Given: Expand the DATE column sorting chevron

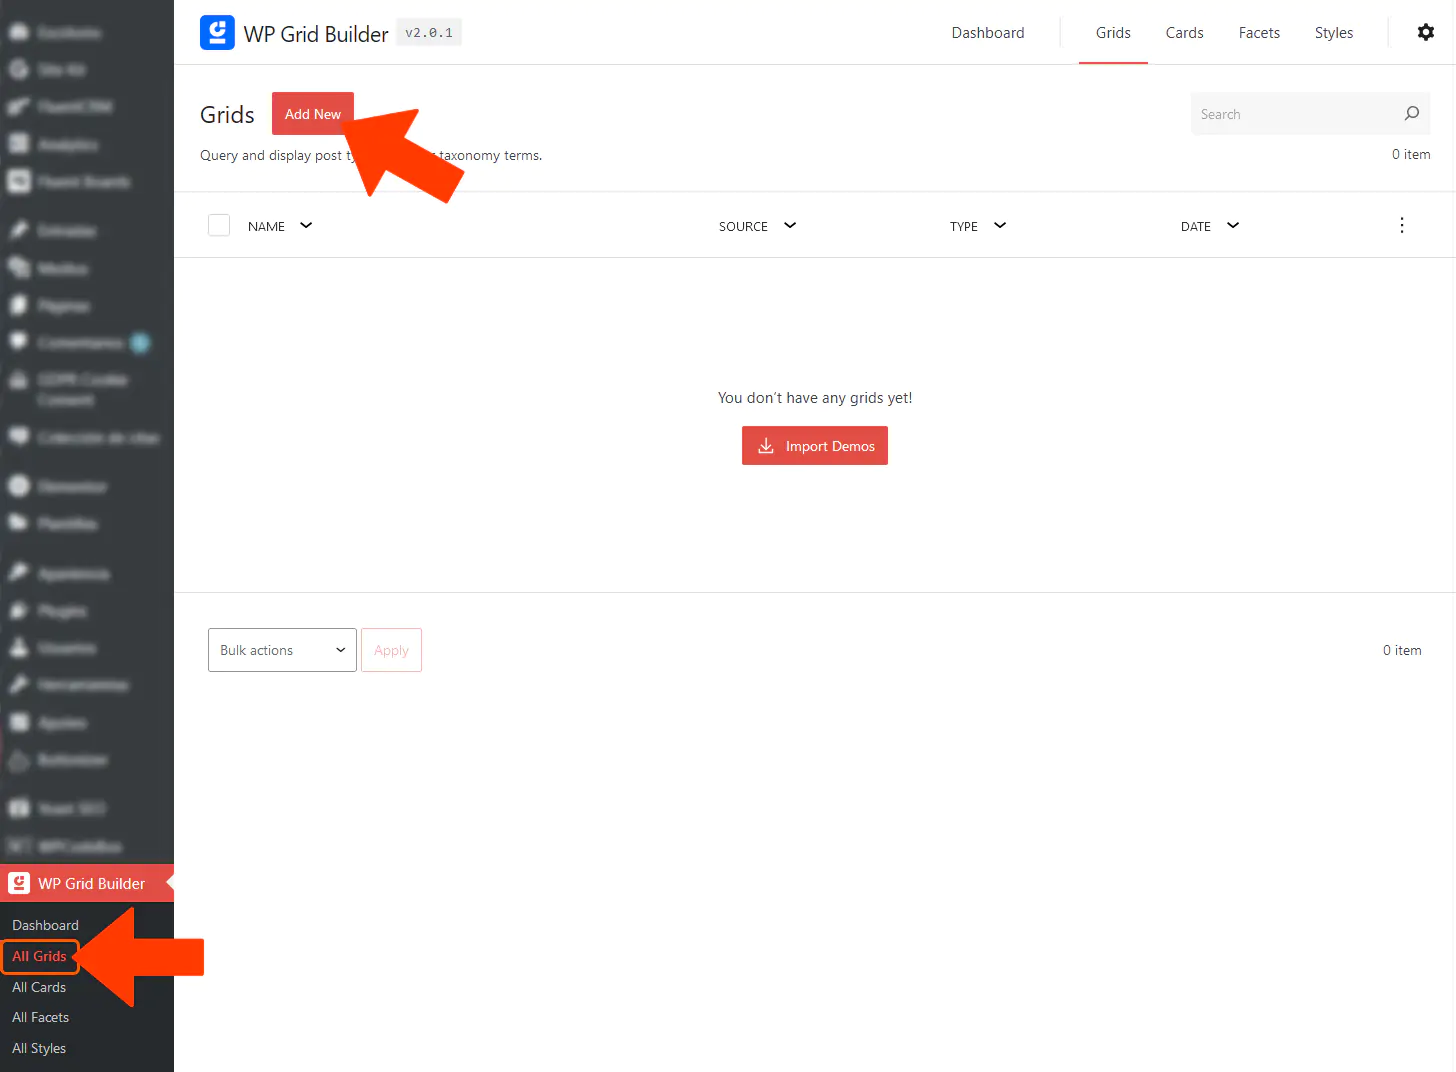Looking at the screenshot, I should (1233, 226).
